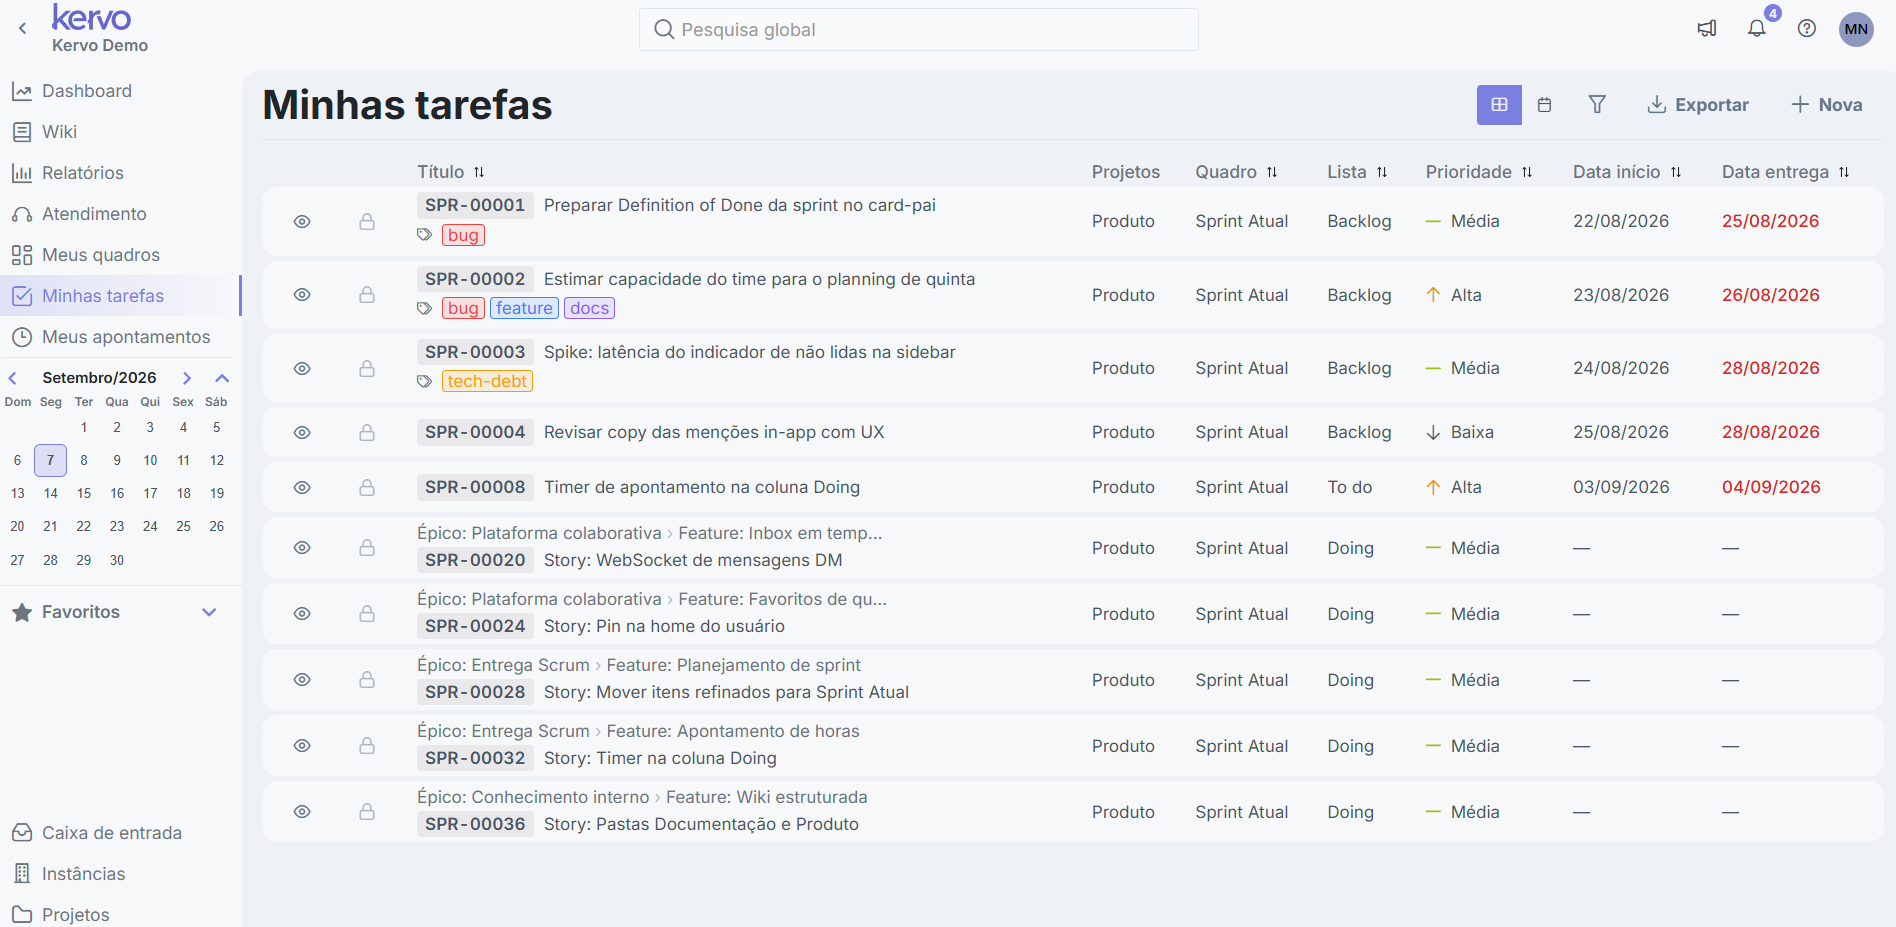1896x927 pixels.
Task: Click the tech-debt tag on SPR-00003
Action: pos(487,381)
